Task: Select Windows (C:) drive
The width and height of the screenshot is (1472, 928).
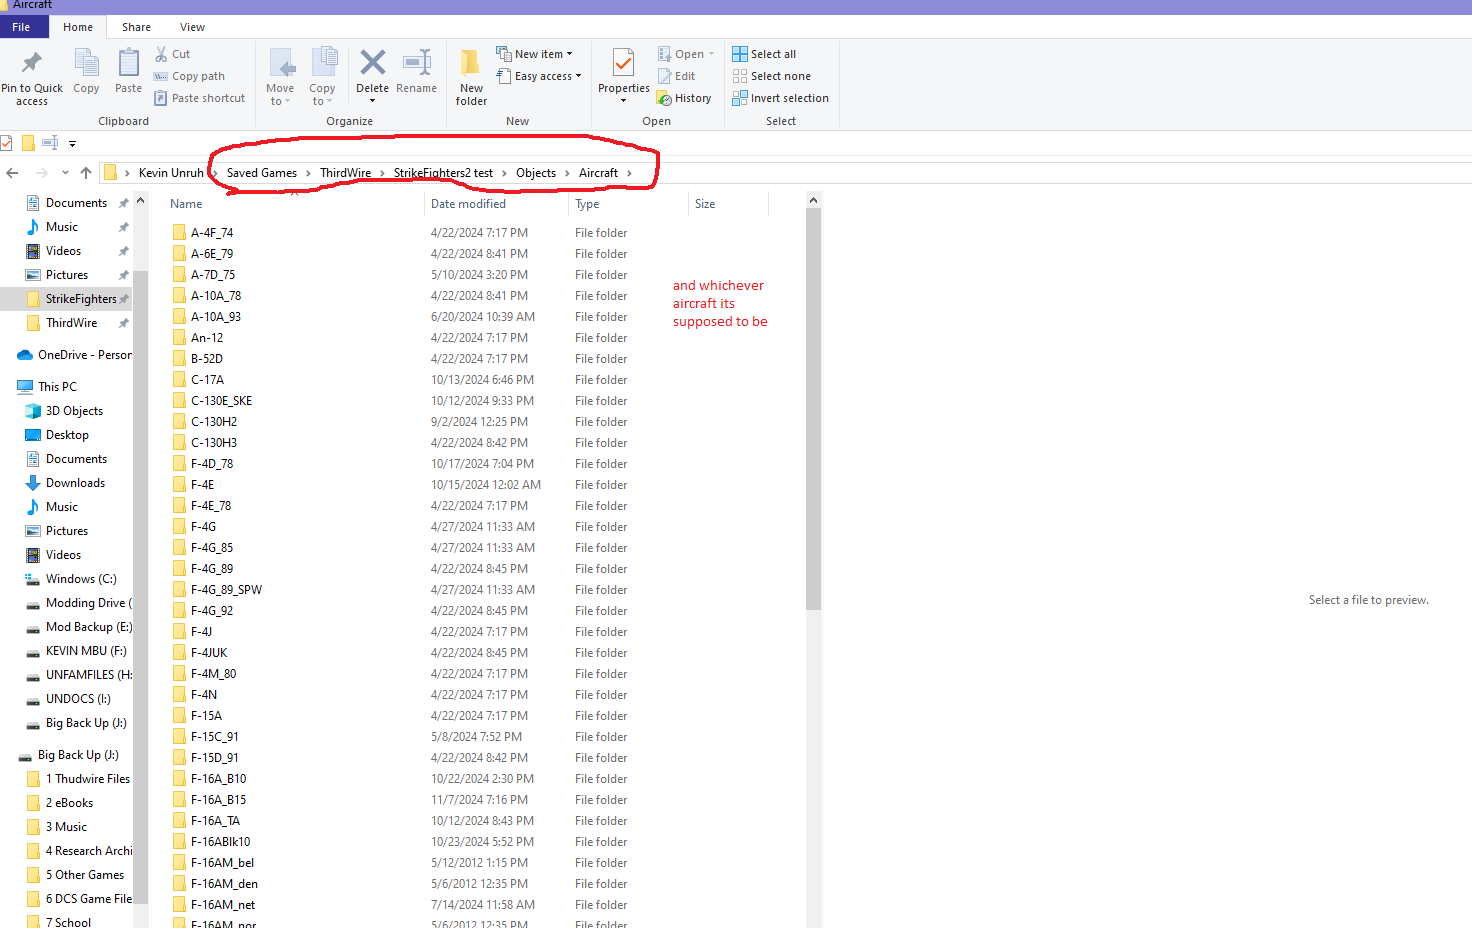Action: (81, 579)
